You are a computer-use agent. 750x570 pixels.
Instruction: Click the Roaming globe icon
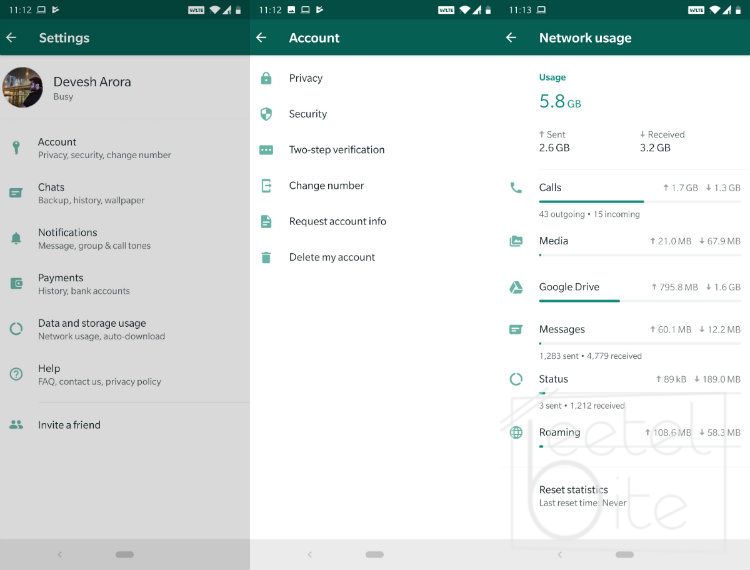(x=516, y=433)
